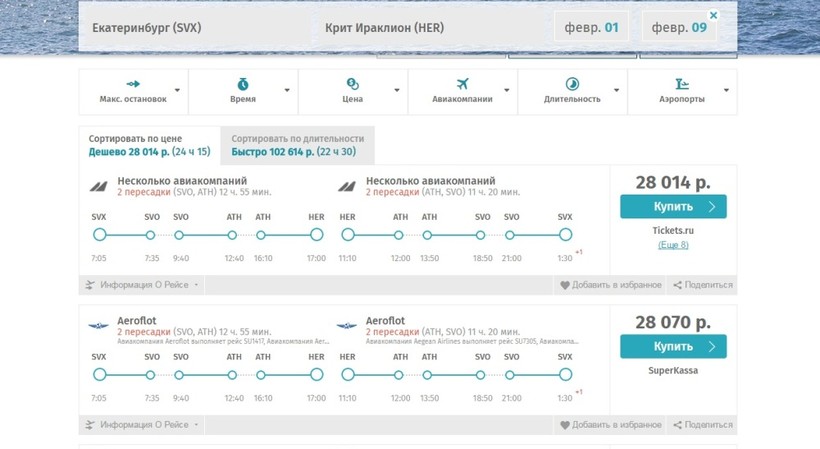Click the airplane icon for Авиакомпании filter
Screen dimensions: 820x449
click(x=462, y=84)
